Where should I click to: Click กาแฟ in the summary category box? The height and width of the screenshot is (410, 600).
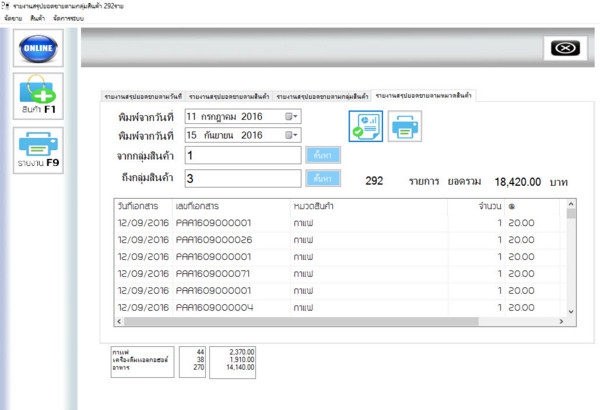[121, 352]
